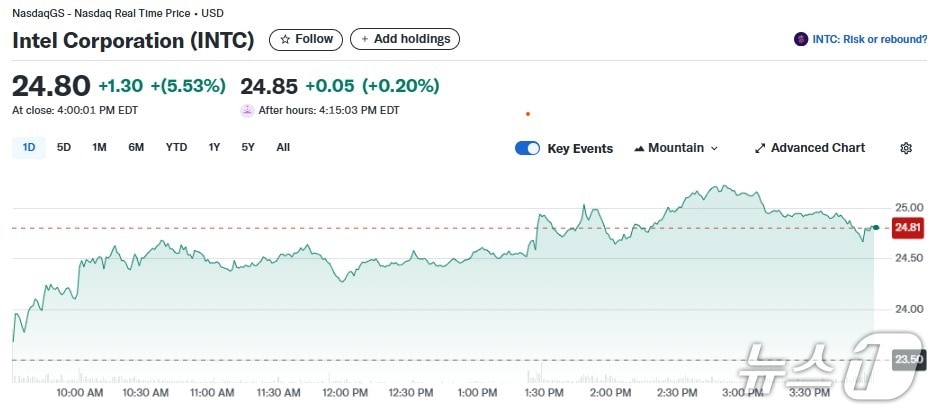Click the mountain chart type icon
936x414 pixels.
(x=639, y=148)
